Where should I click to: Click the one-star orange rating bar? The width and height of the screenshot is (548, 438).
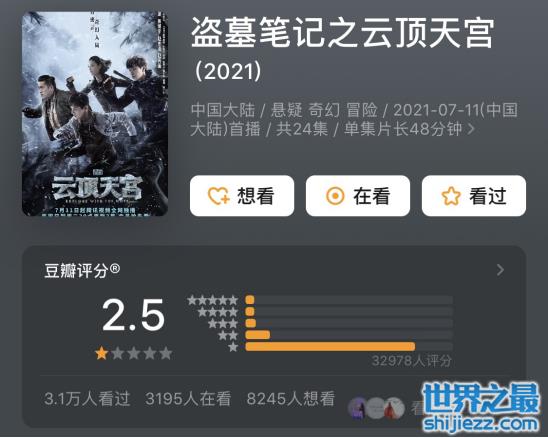pos(330,347)
